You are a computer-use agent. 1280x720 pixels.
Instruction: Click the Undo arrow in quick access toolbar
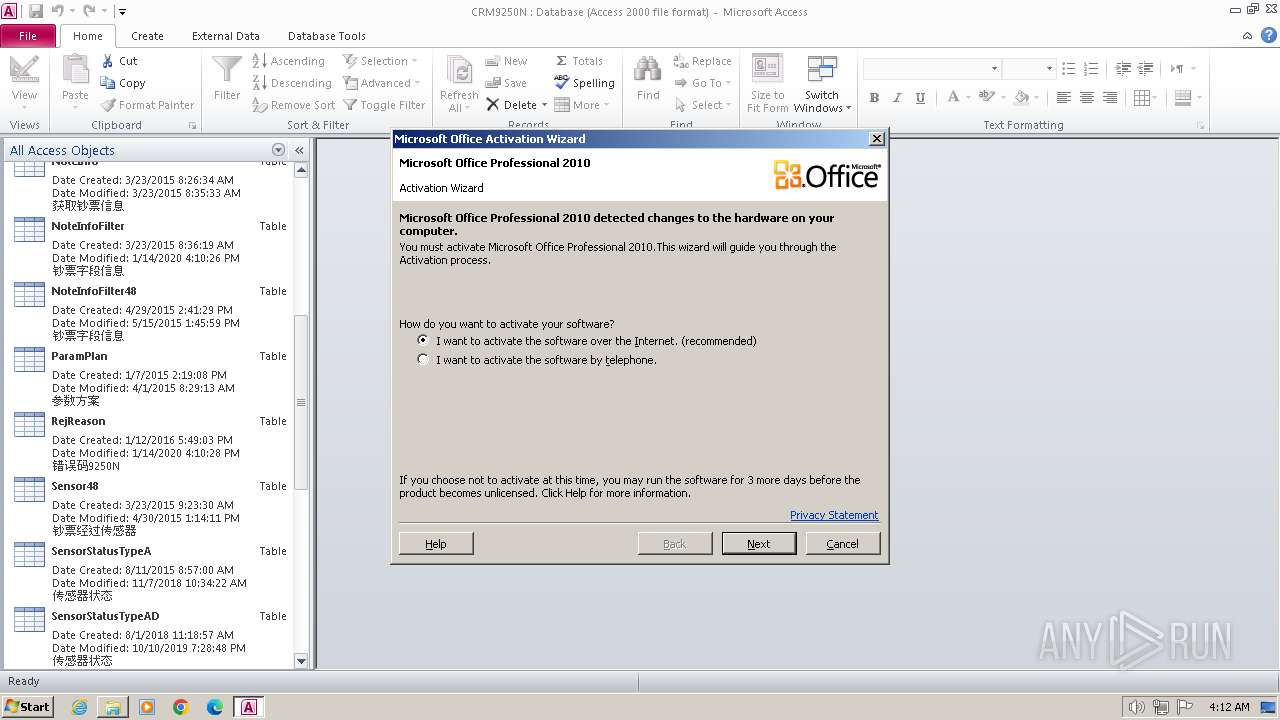(x=58, y=11)
